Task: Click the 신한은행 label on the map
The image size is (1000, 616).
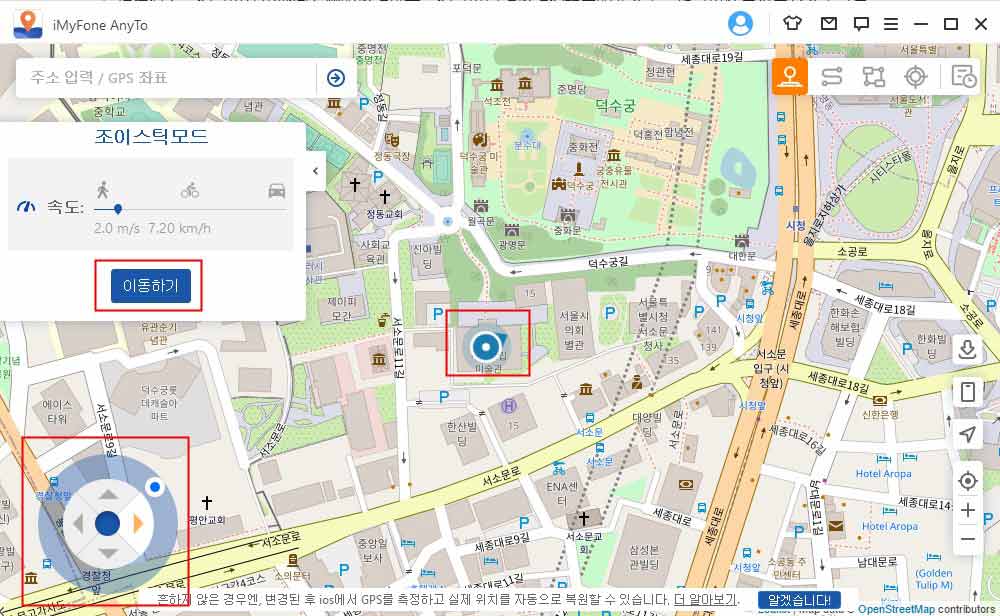Action: (880, 414)
